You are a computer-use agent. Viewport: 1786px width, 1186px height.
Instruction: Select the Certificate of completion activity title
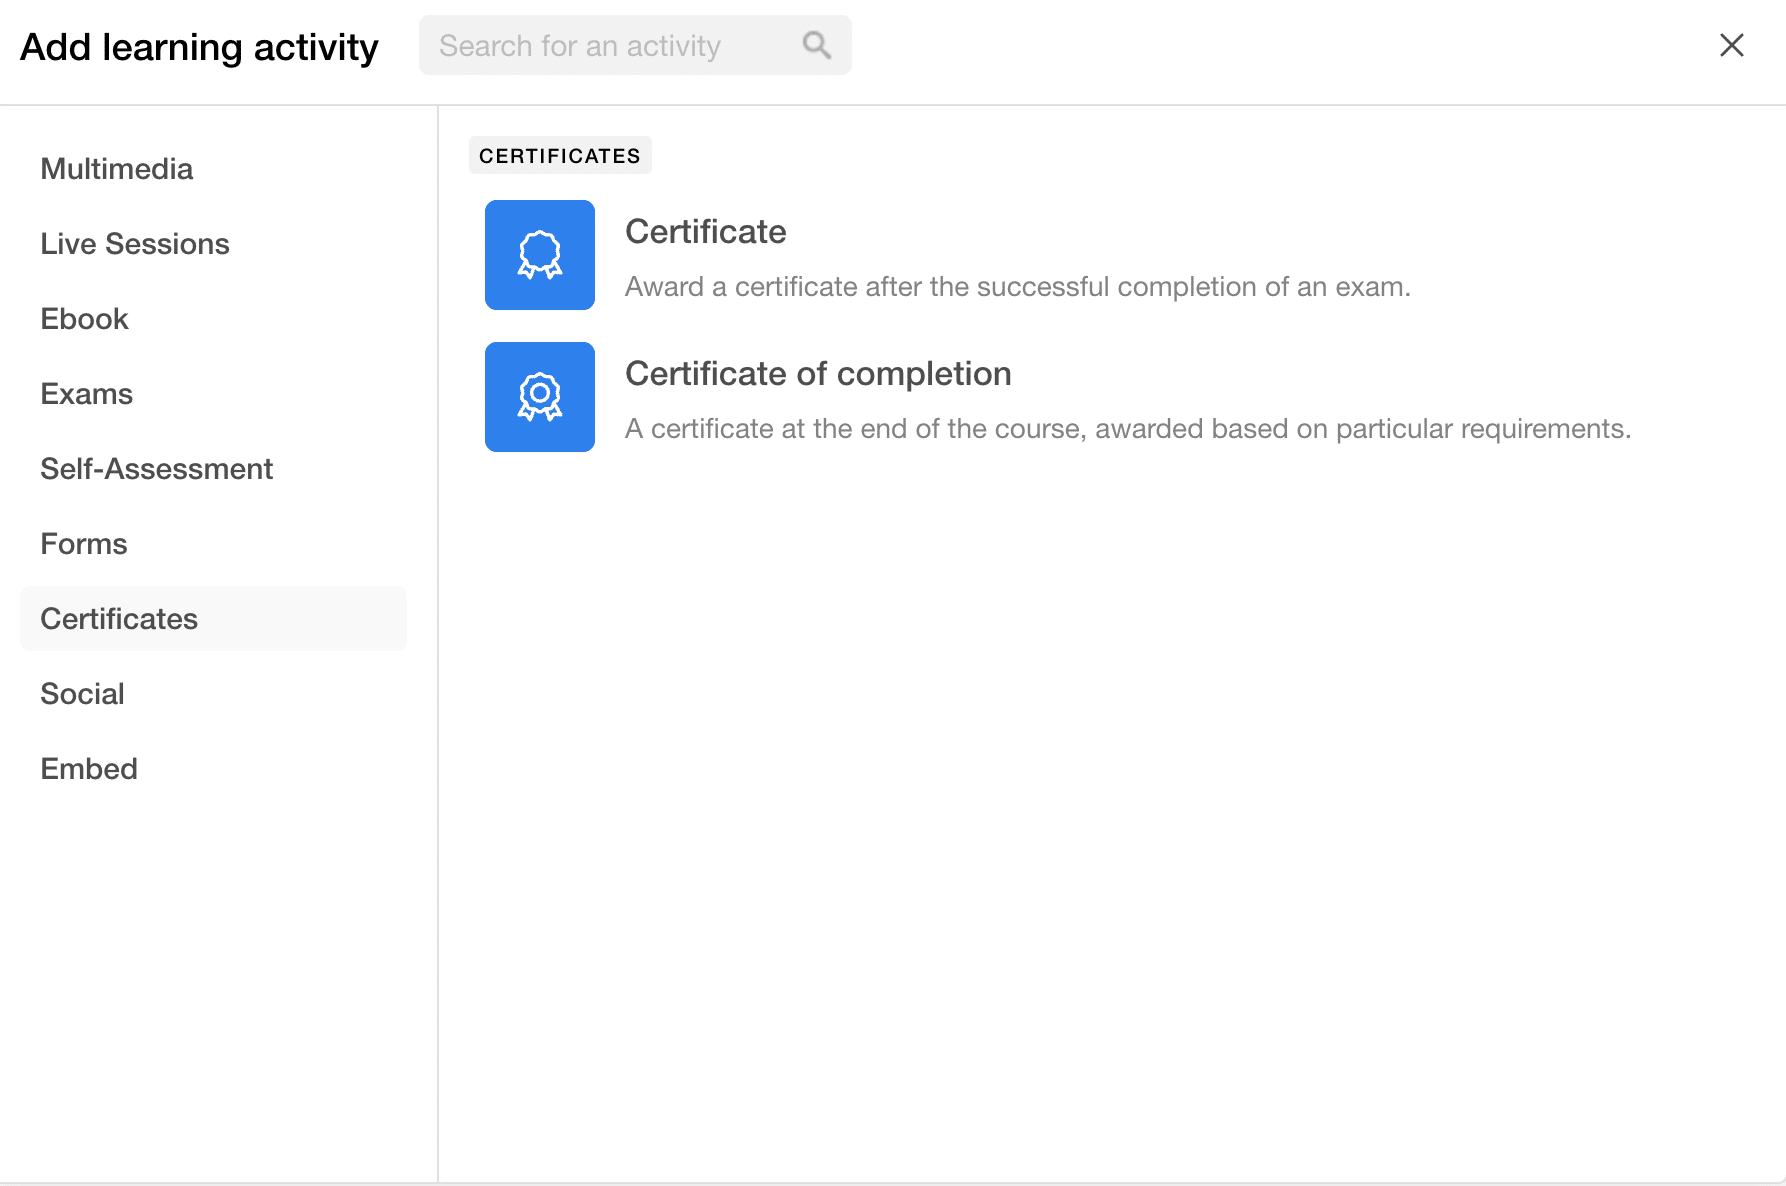pos(818,373)
